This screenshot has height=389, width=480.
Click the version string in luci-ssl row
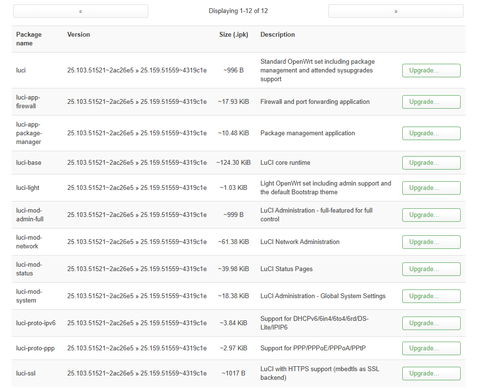pos(137,373)
